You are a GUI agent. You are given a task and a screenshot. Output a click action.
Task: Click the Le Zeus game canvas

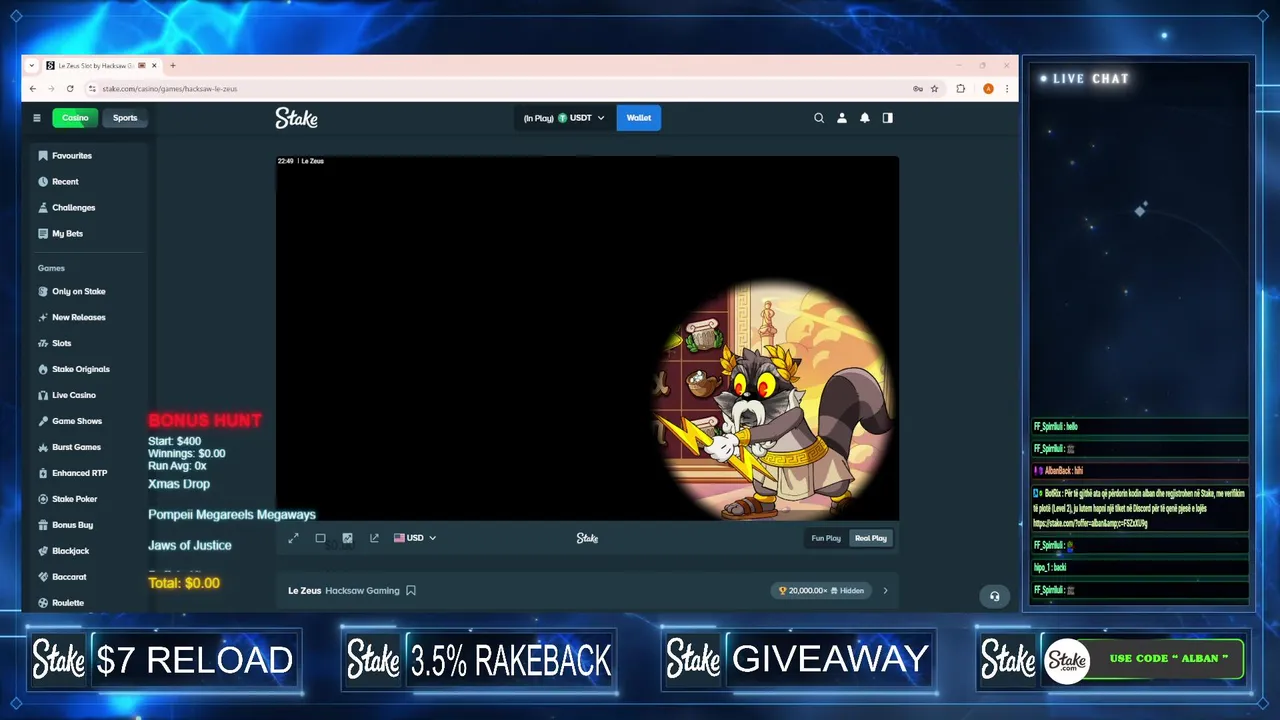click(588, 338)
